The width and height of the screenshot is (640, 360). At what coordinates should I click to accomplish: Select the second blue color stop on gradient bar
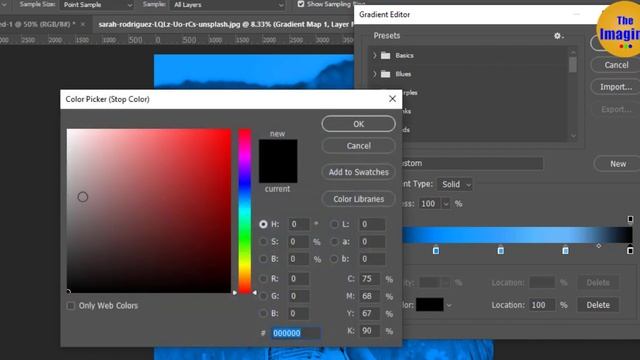click(x=500, y=250)
